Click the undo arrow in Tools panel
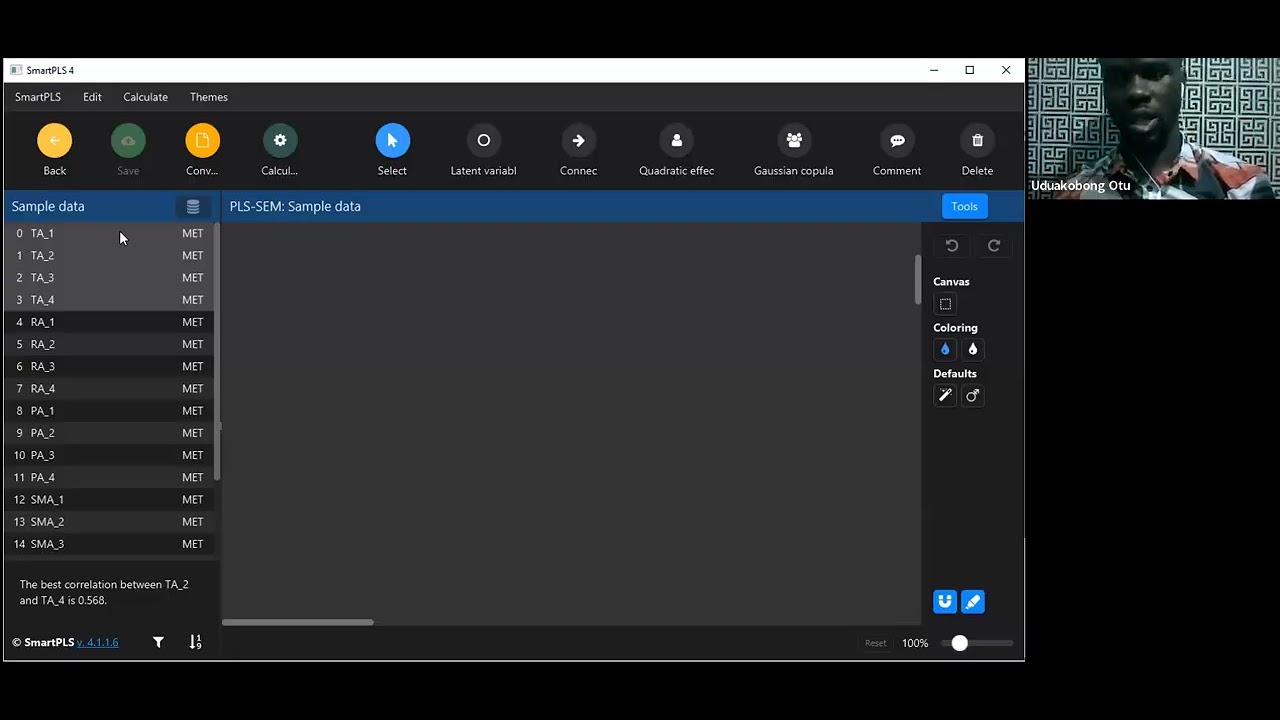Screen dimensions: 1280x720 (x=952, y=245)
